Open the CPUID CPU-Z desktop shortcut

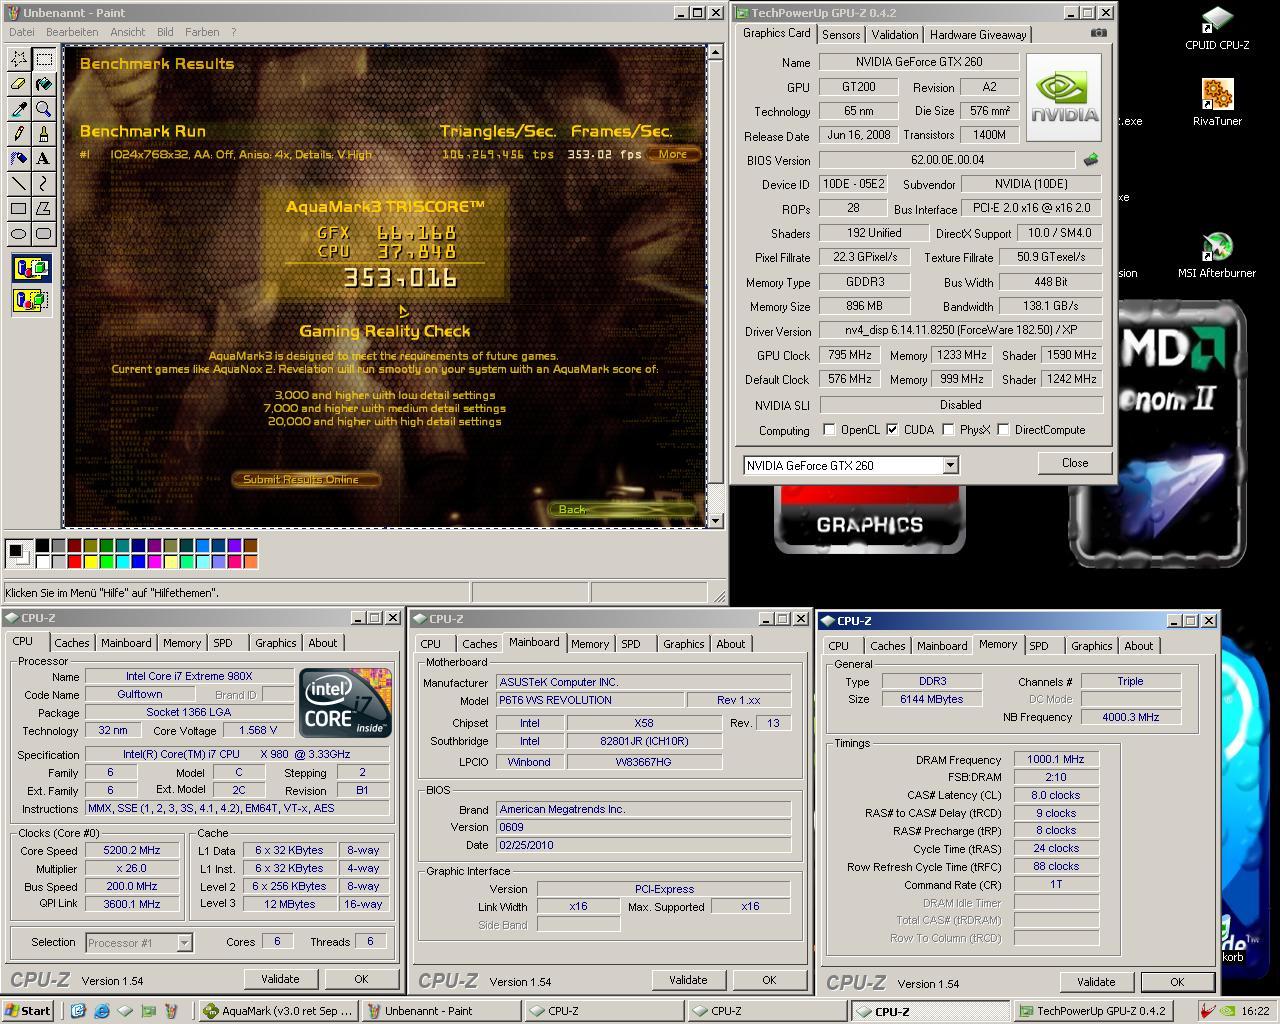point(1217,28)
